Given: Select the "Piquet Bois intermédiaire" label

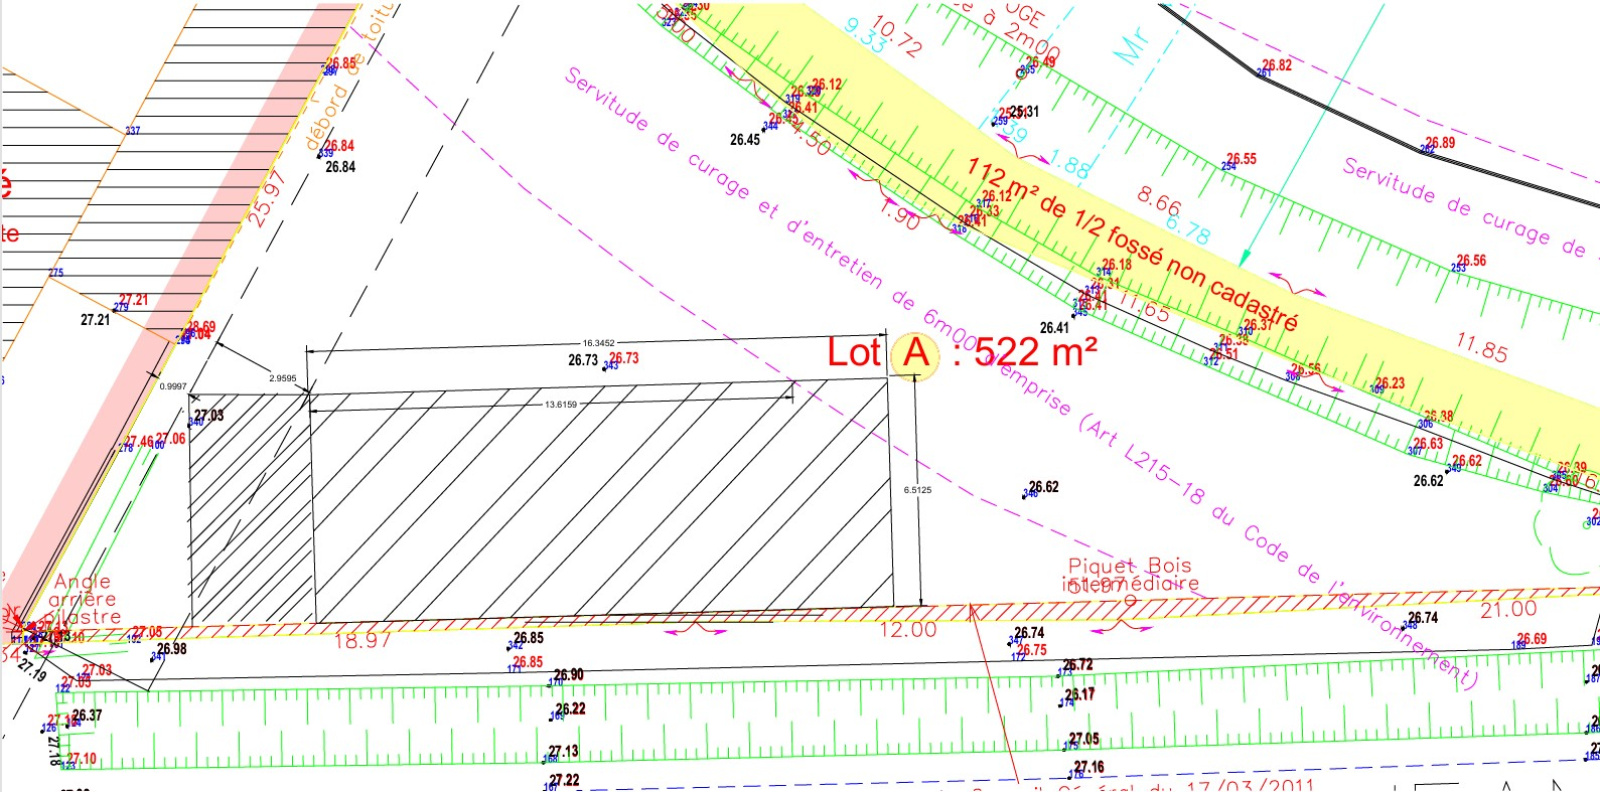Looking at the screenshot, I should (1130, 575).
